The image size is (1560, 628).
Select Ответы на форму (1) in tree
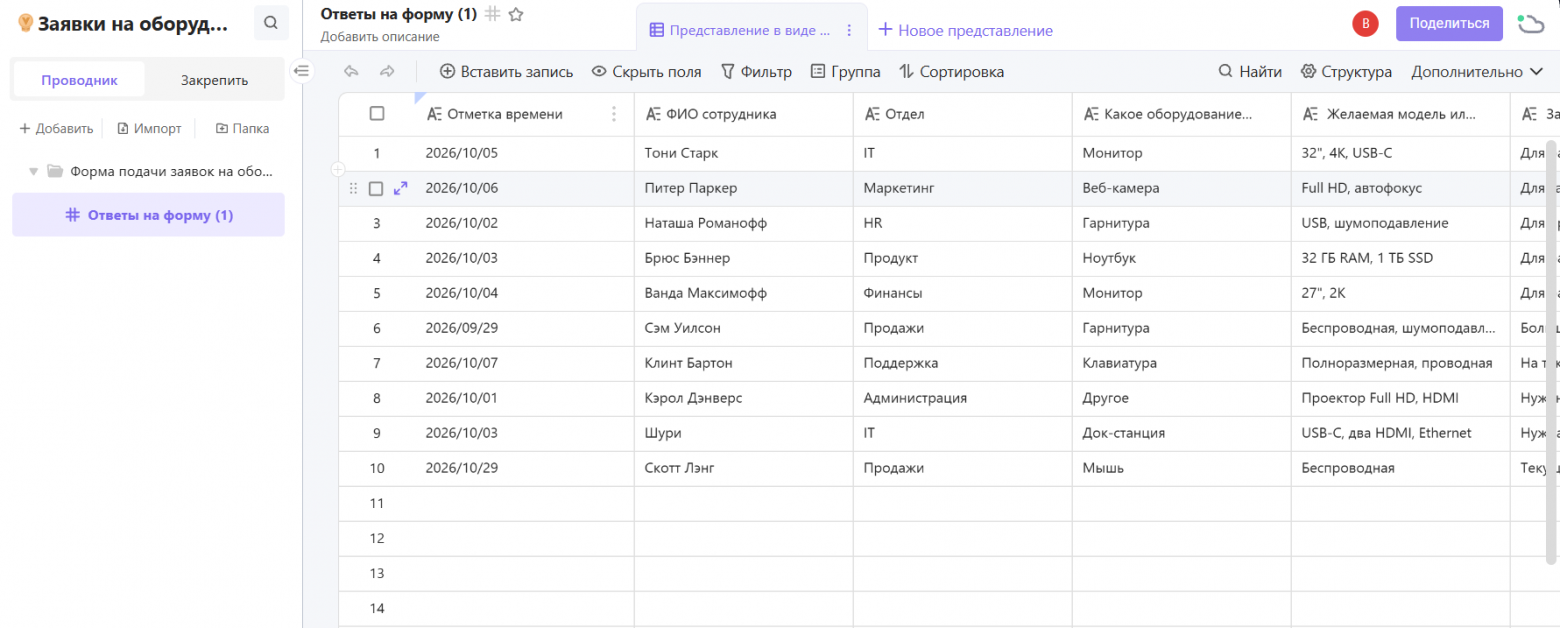coord(148,215)
